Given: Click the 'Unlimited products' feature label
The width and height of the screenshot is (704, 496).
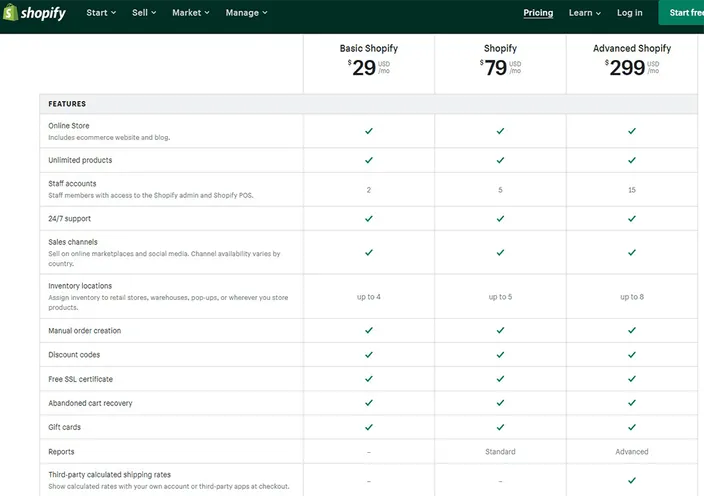Looking at the screenshot, I should (x=80, y=160).
